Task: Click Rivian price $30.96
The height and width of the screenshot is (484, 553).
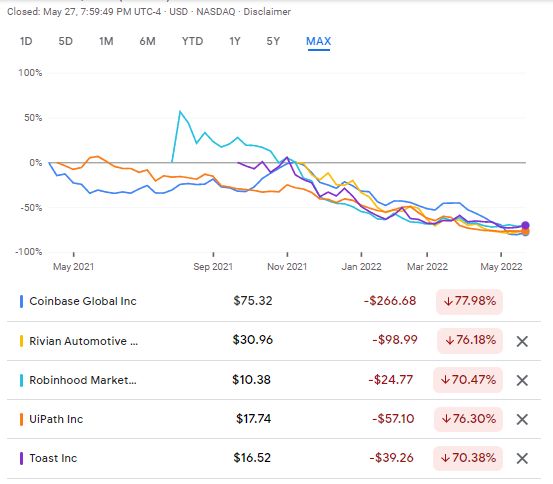Action: (x=253, y=340)
